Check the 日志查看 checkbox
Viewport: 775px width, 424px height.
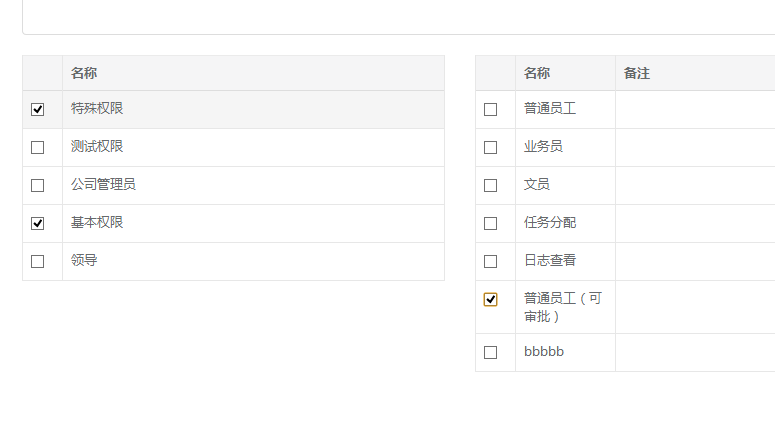[x=490, y=261]
